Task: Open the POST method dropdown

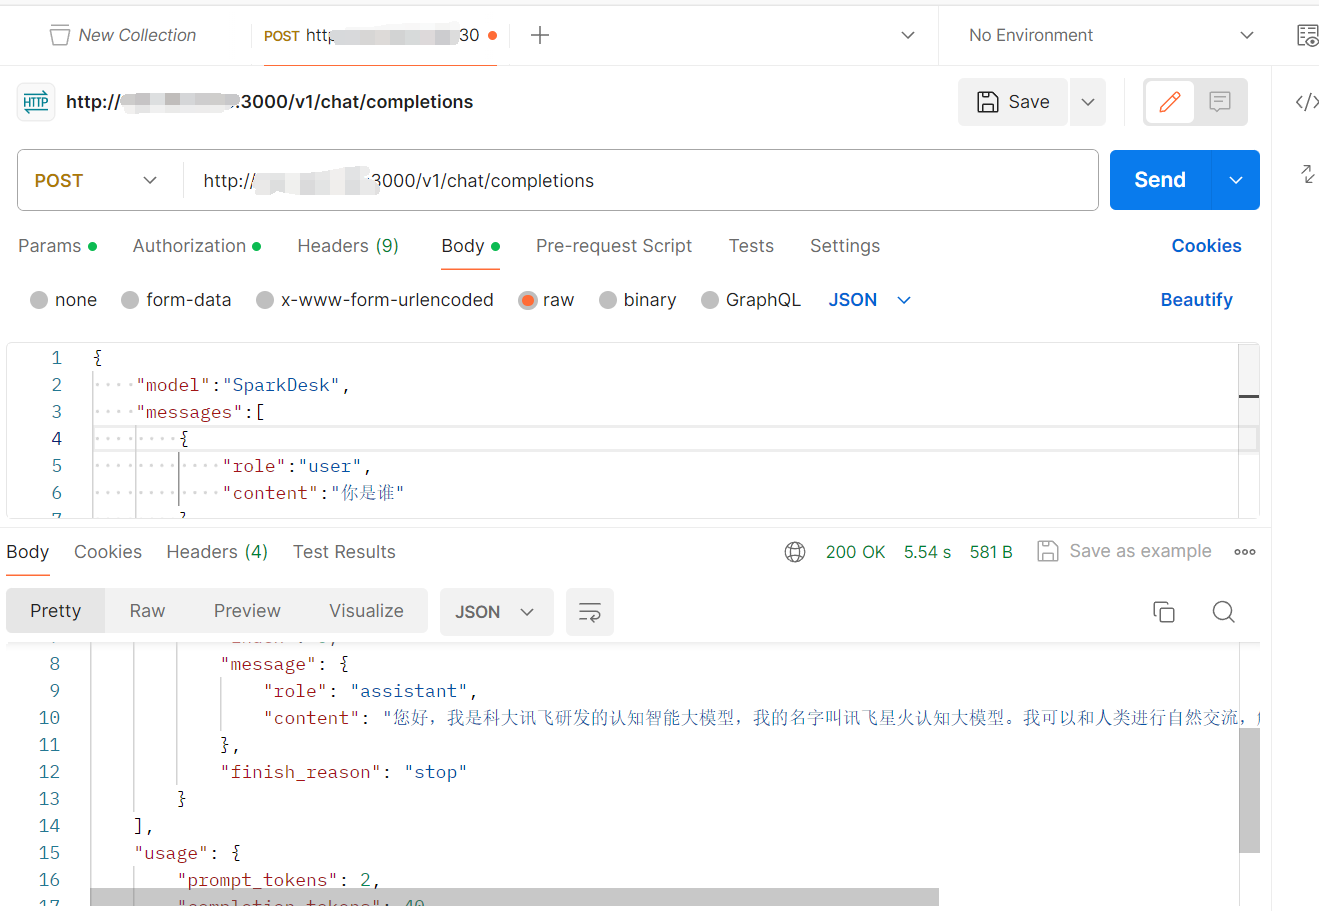Action: (x=97, y=181)
